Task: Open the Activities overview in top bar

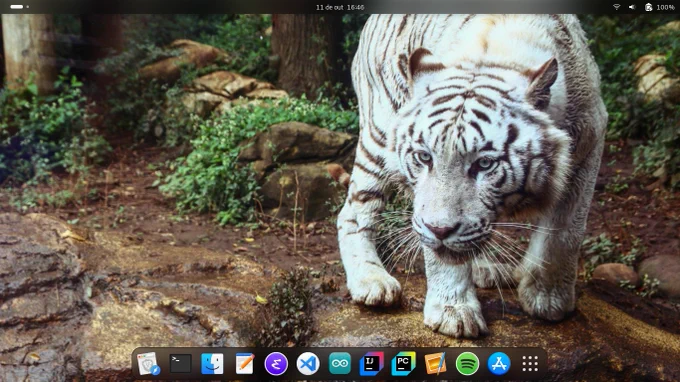Action: click(20, 7)
